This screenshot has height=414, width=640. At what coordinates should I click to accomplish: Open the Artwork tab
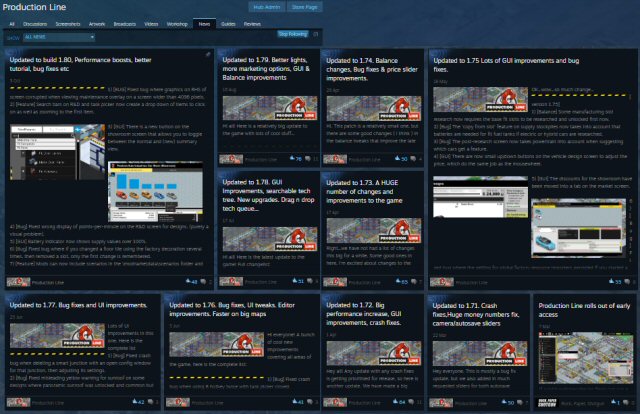click(97, 24)
